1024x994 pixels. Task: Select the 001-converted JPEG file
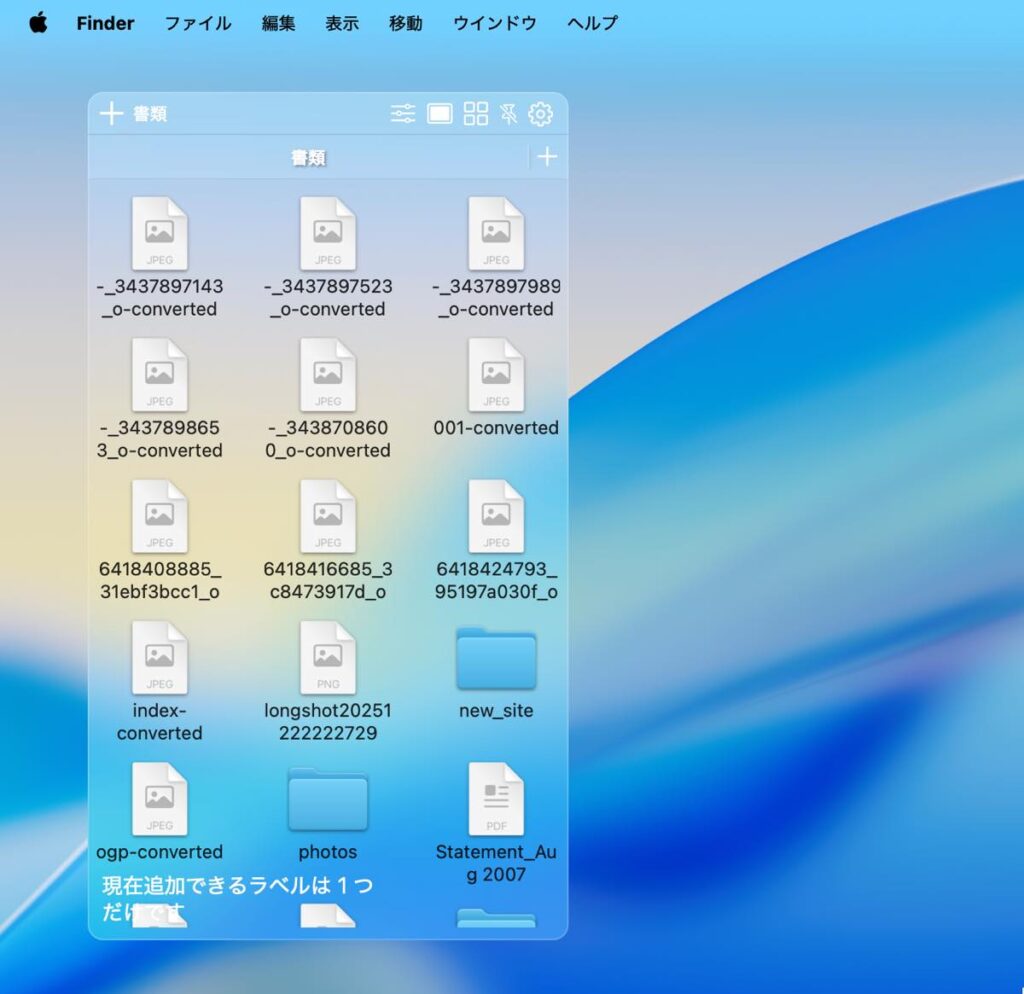(x=496, y=376)
